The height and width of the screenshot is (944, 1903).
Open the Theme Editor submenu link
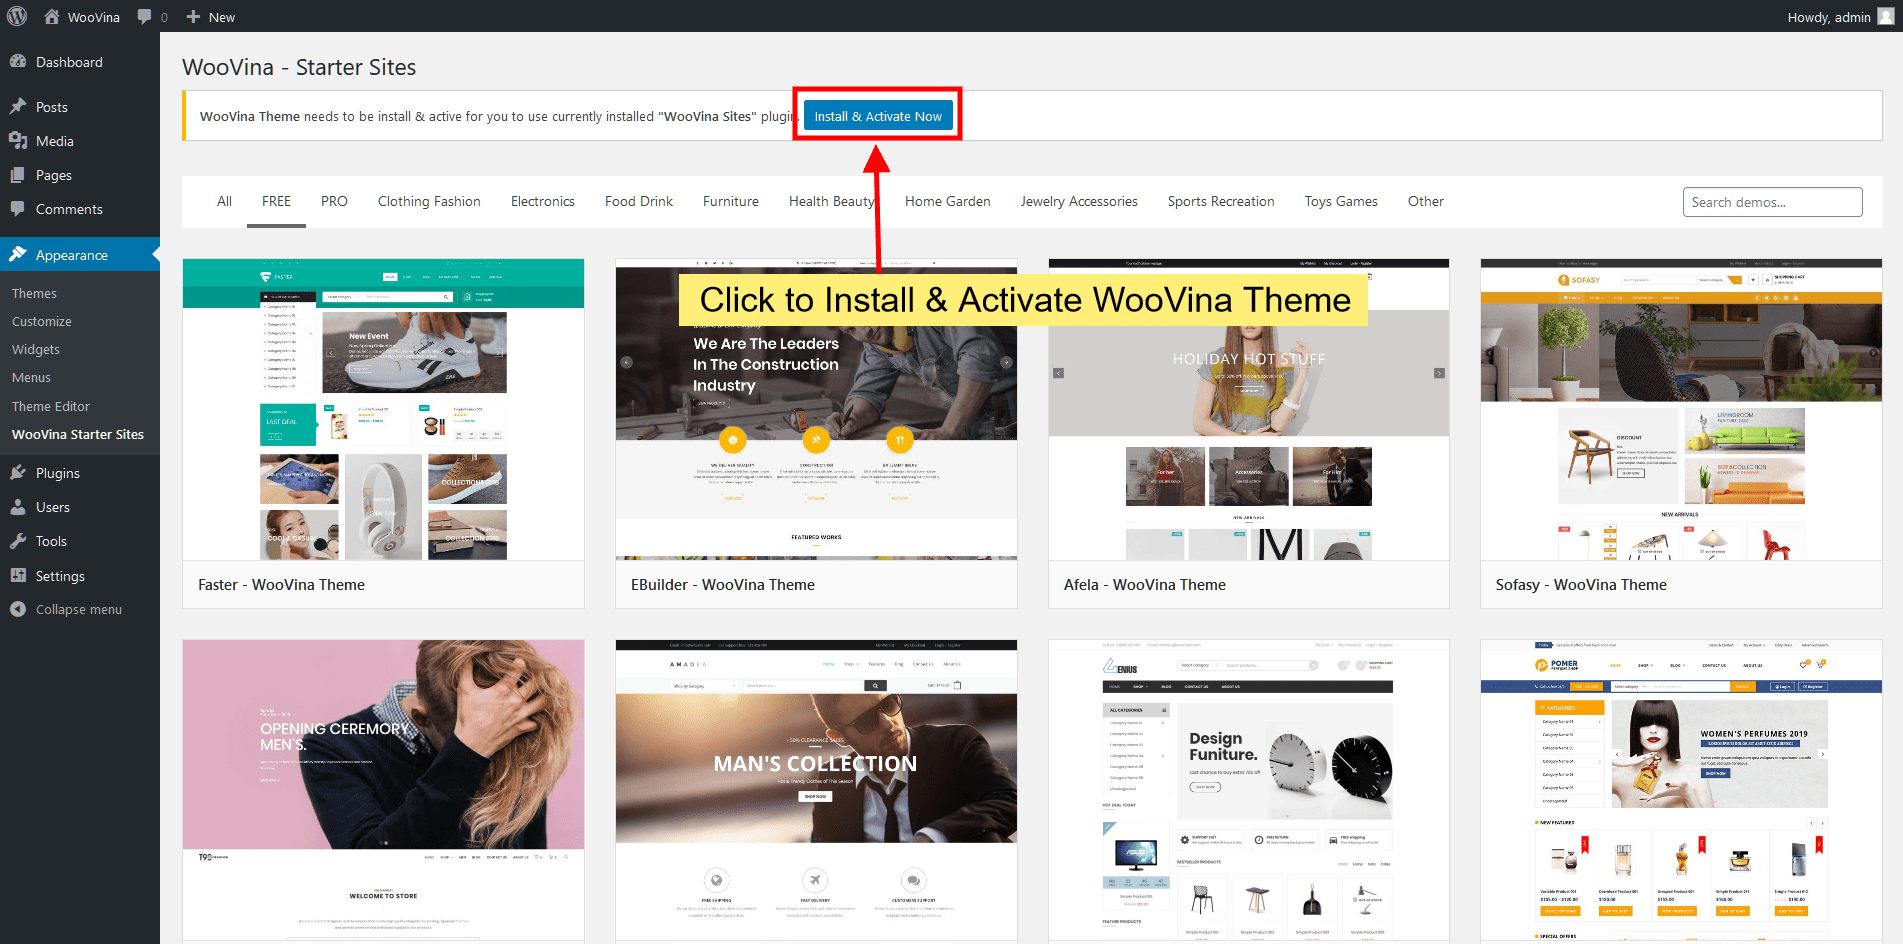(51, 406)
